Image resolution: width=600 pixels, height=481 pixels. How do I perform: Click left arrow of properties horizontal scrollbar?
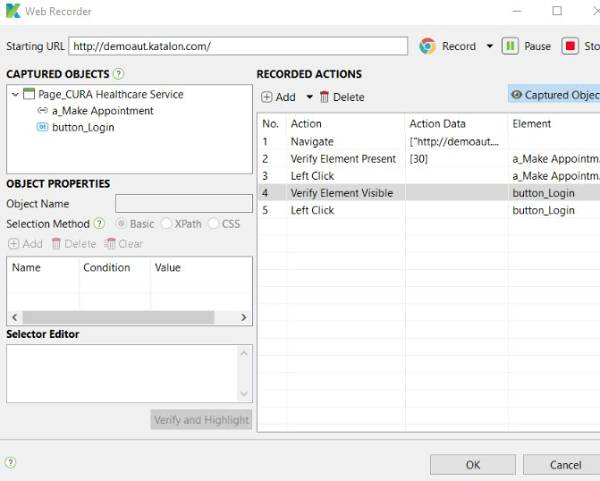(x=15, y=317)
